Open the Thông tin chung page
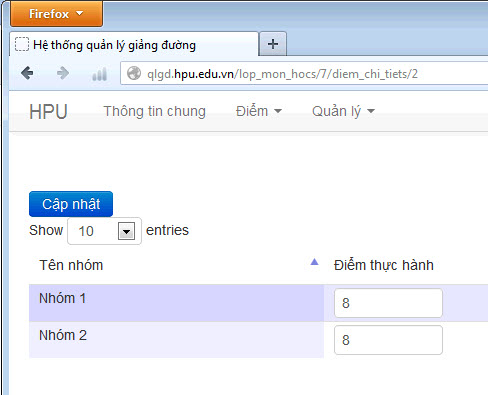488x395 pixels. [154, 111]
